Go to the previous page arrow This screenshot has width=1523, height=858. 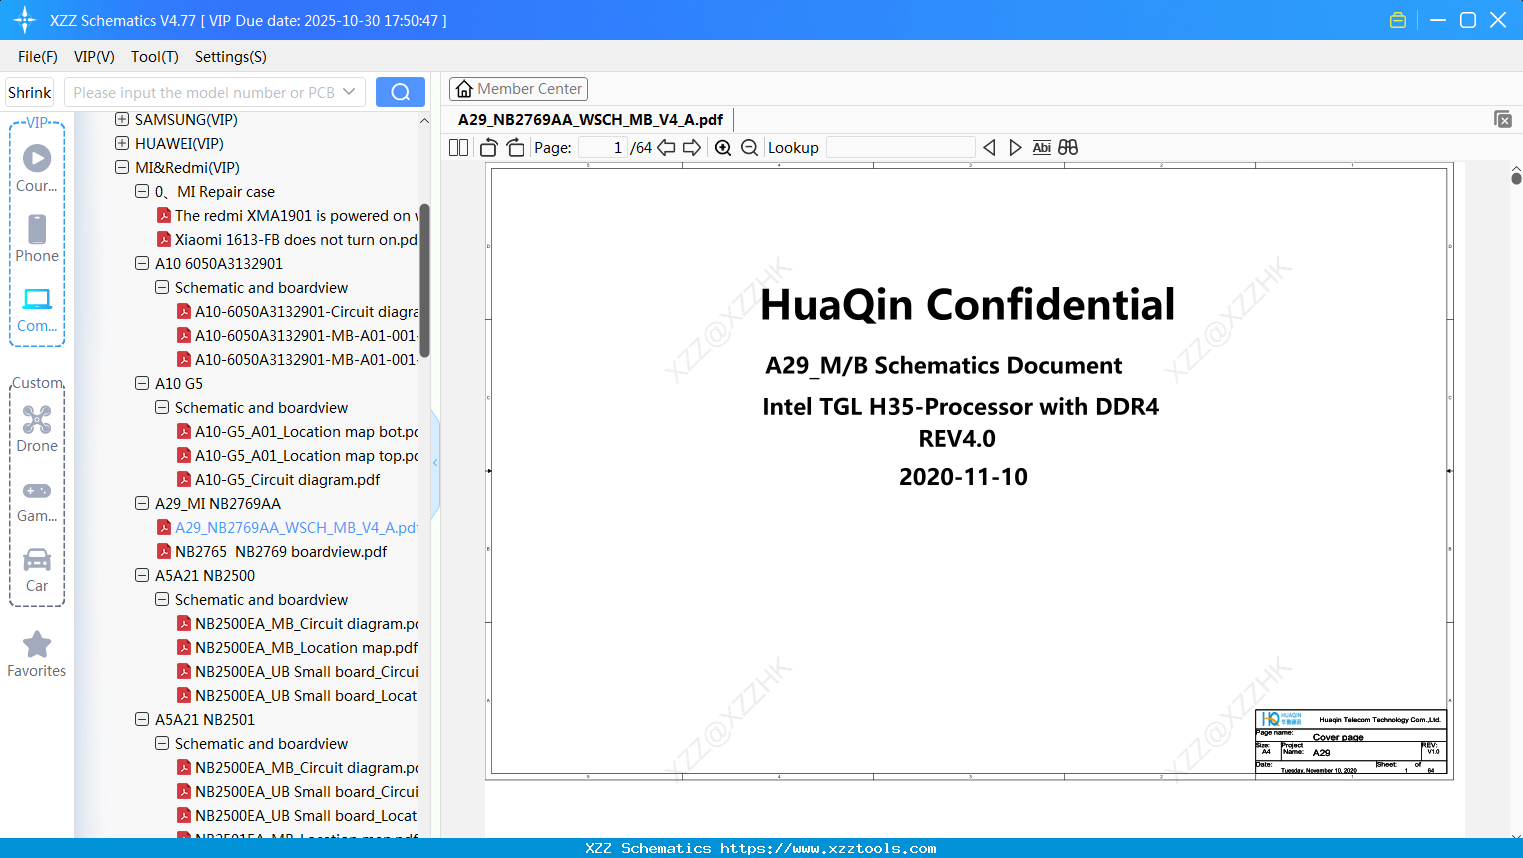point(666,148)
